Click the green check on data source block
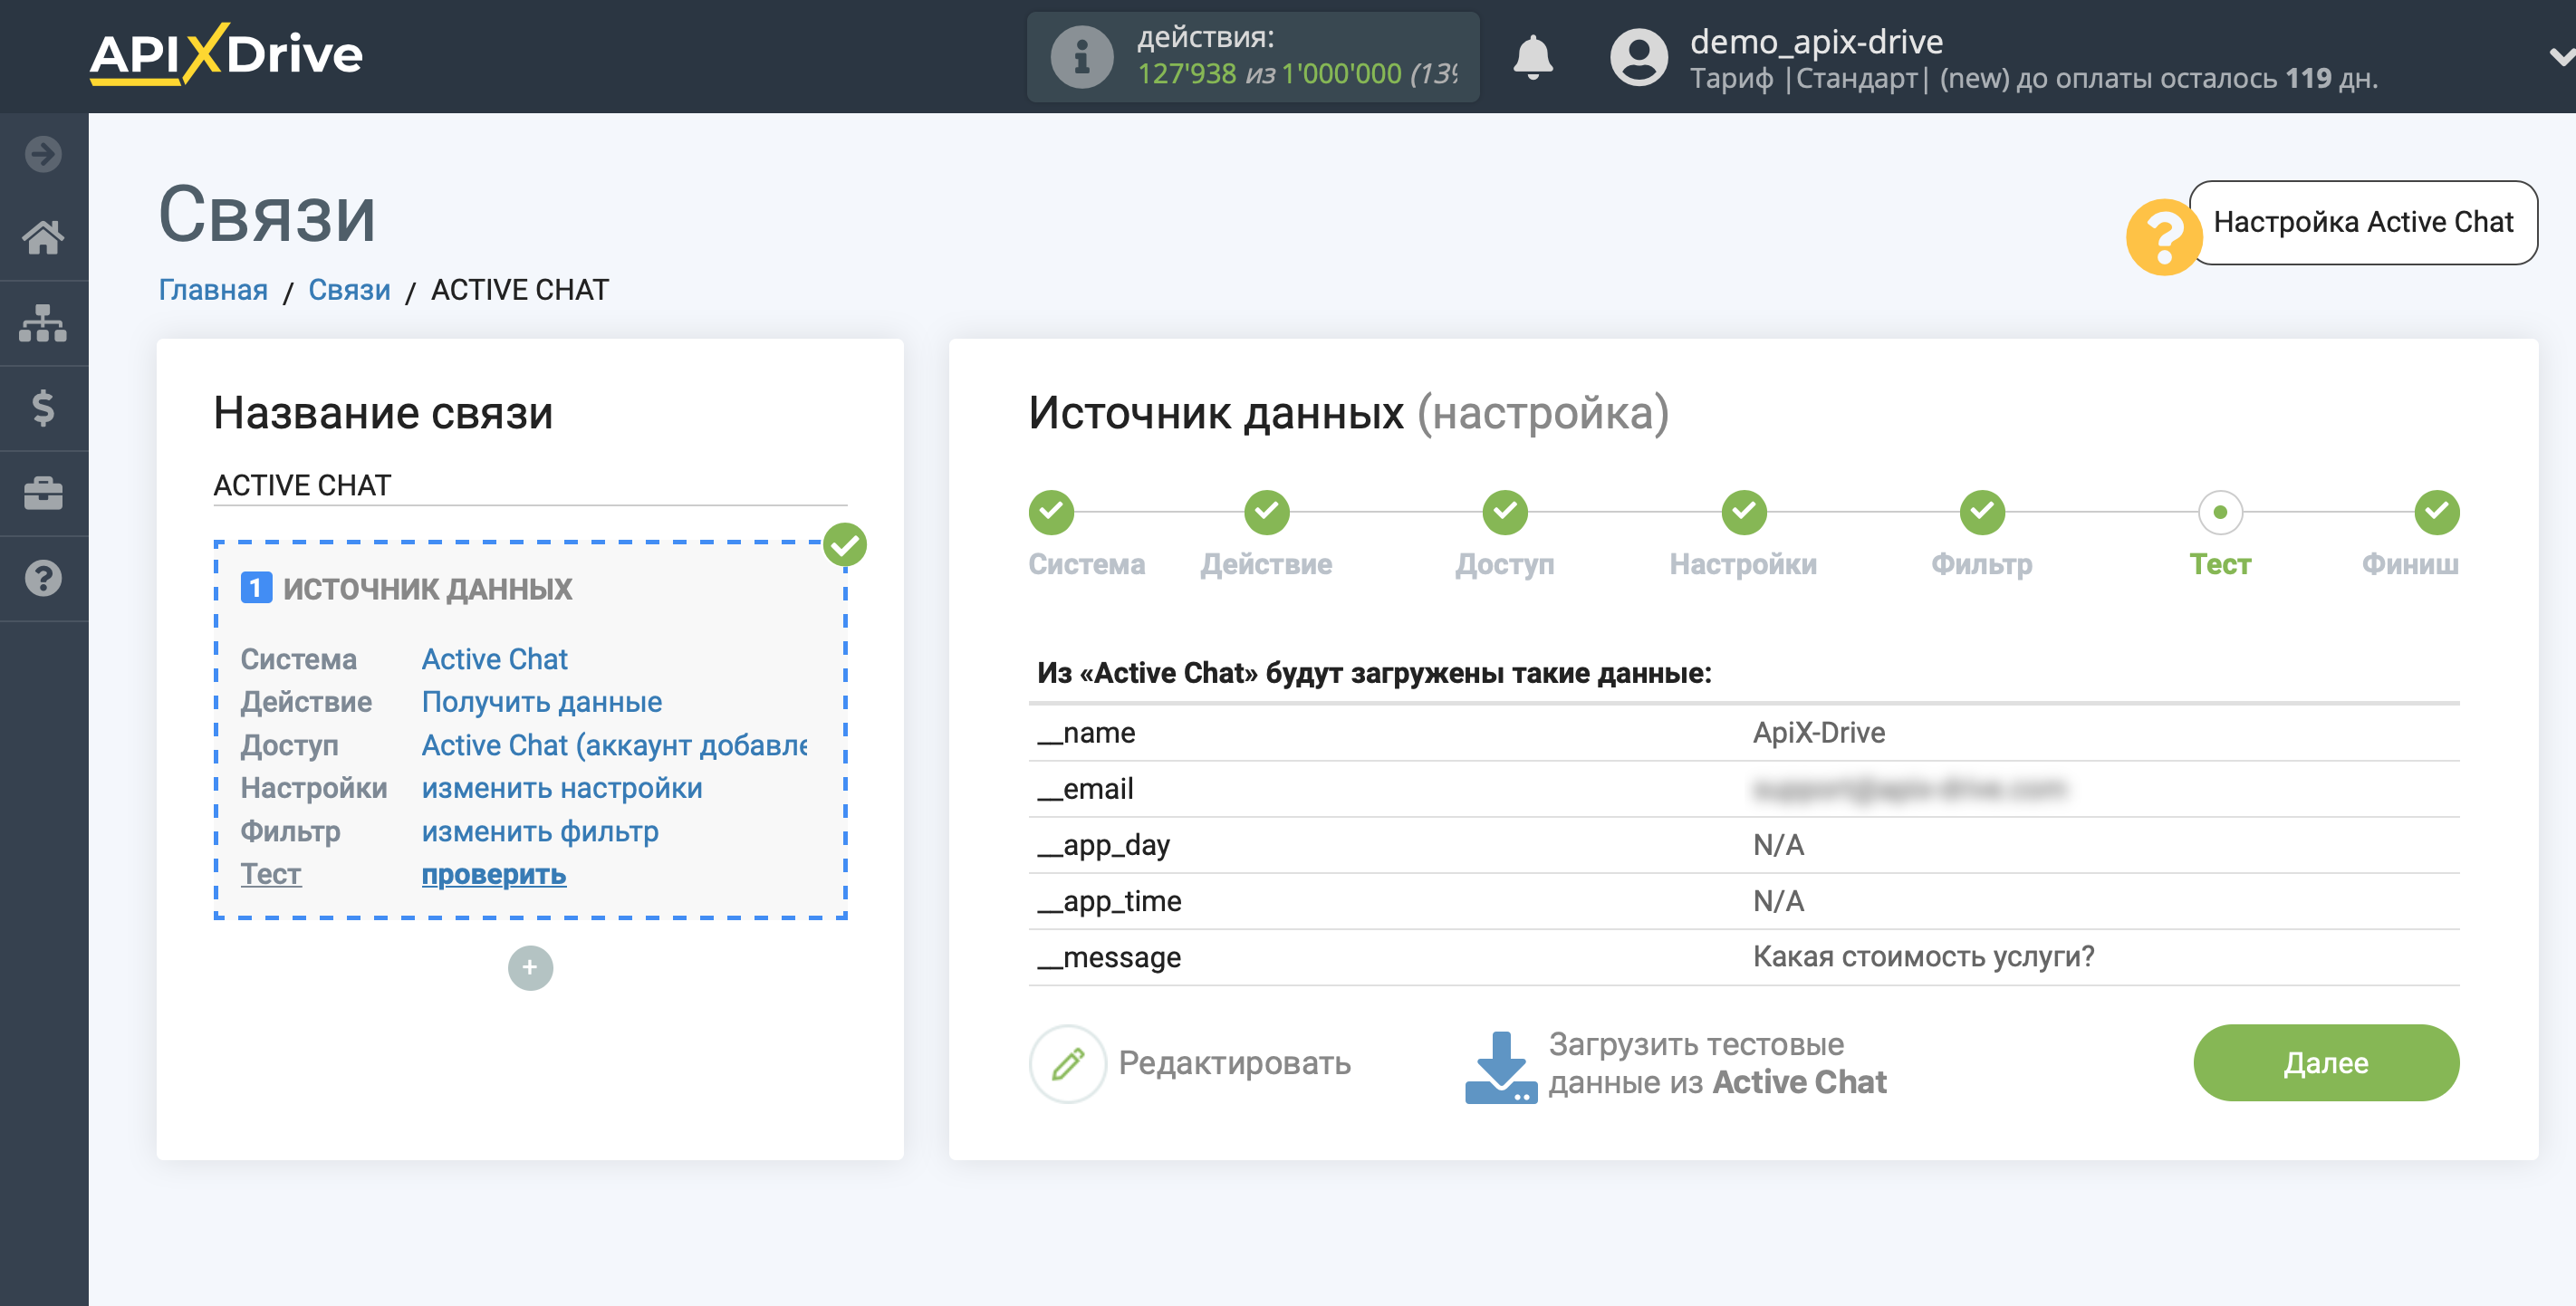The height and width of the screenshot is (1306, 2576). point(845,545)
